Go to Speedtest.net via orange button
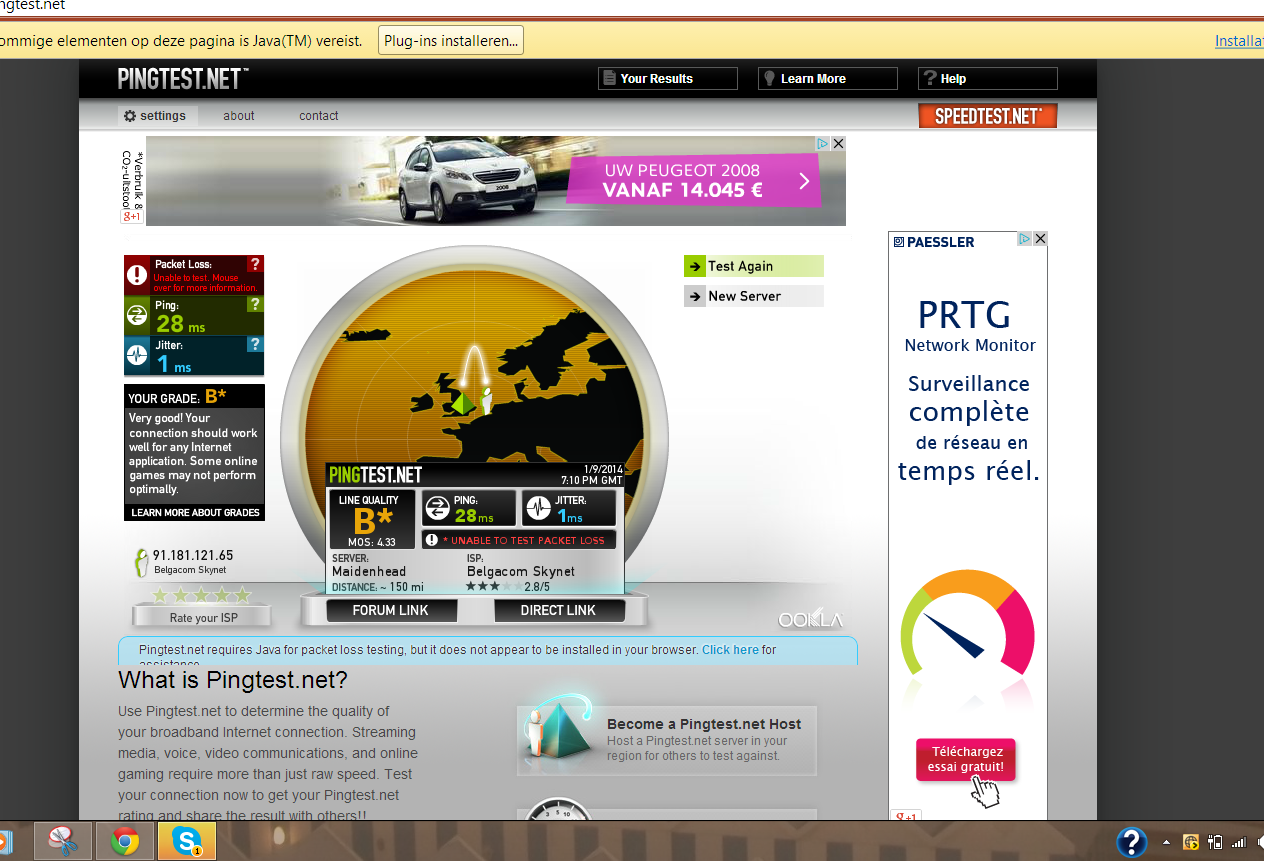1264x861 pixels. (x=987, y=116)
